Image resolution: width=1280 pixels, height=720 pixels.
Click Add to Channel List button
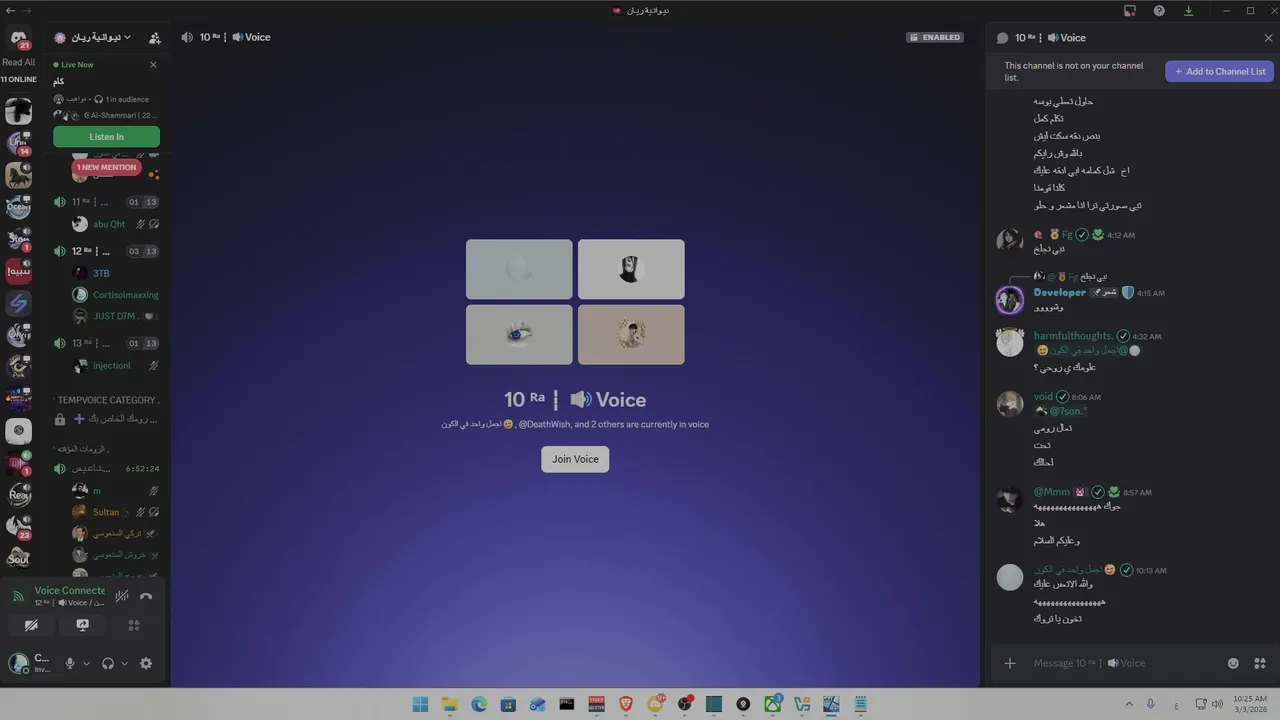[1219, 71]
